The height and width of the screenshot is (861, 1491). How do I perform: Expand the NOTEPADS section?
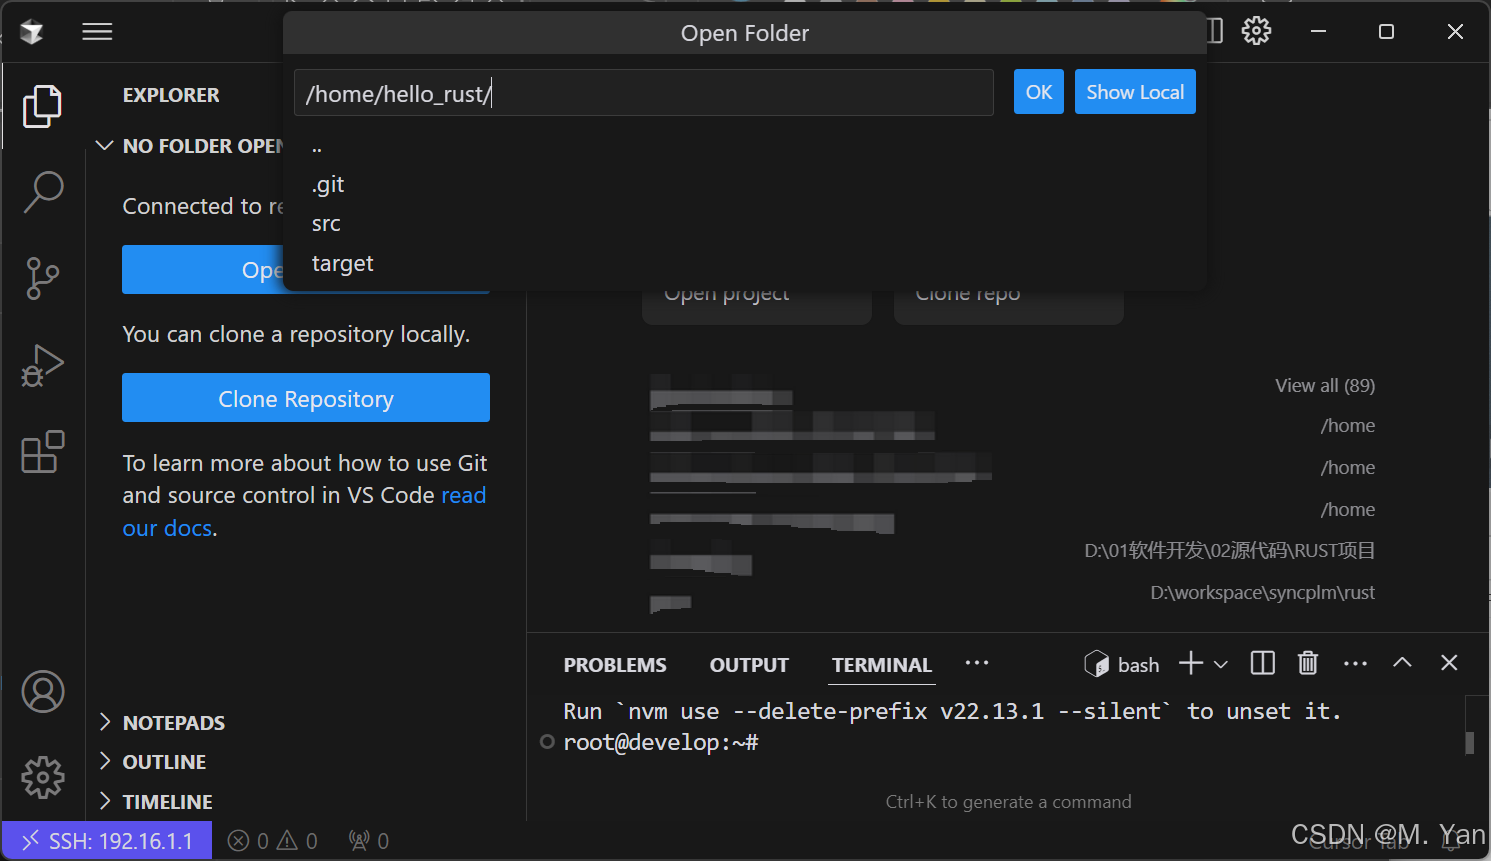[x=174, y=722]
